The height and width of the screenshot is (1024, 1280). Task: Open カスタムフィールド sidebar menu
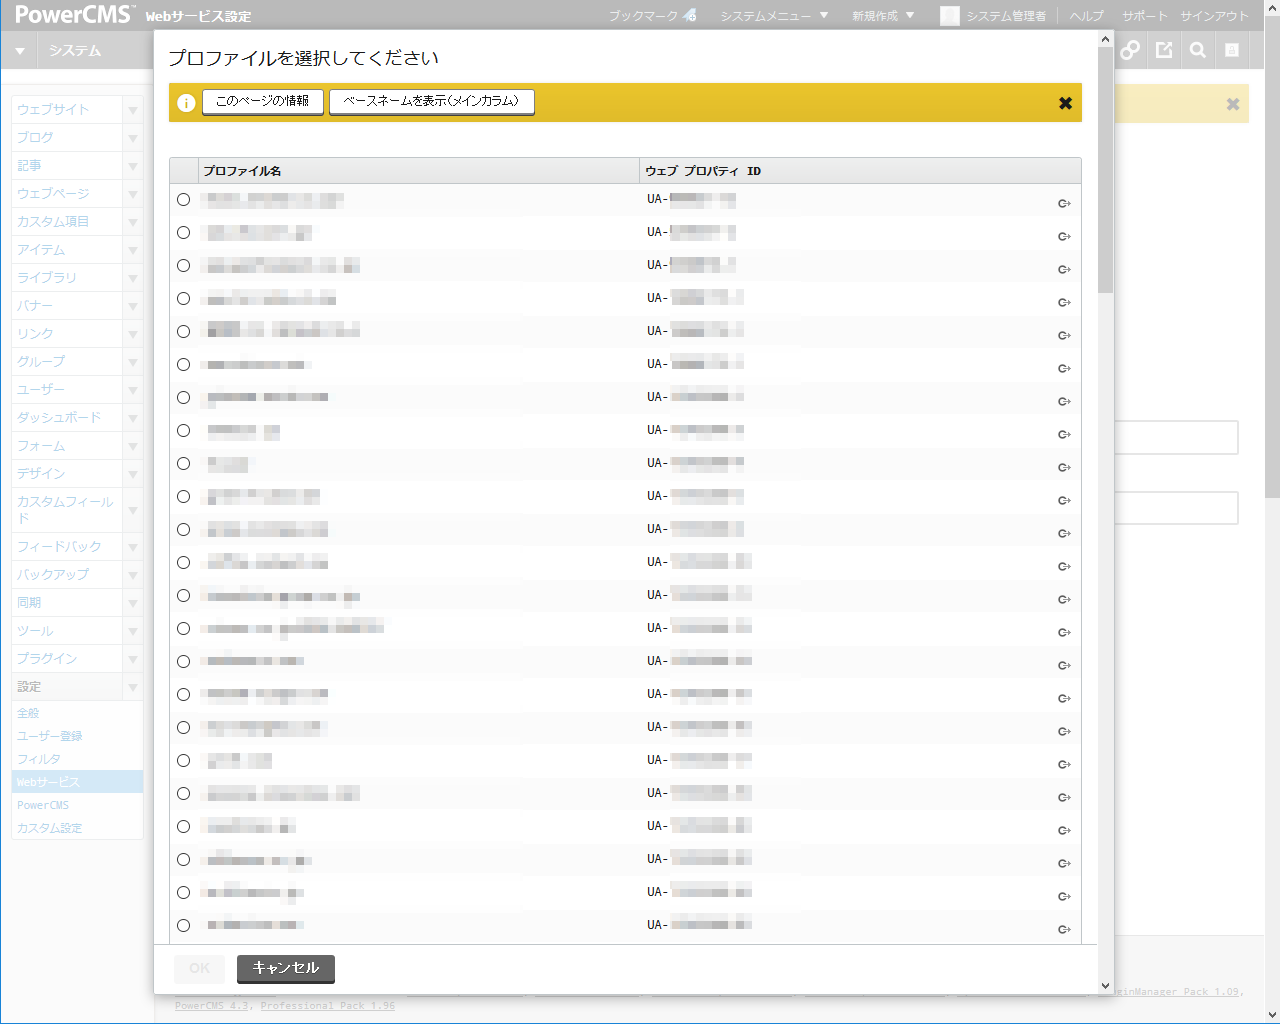65,509
